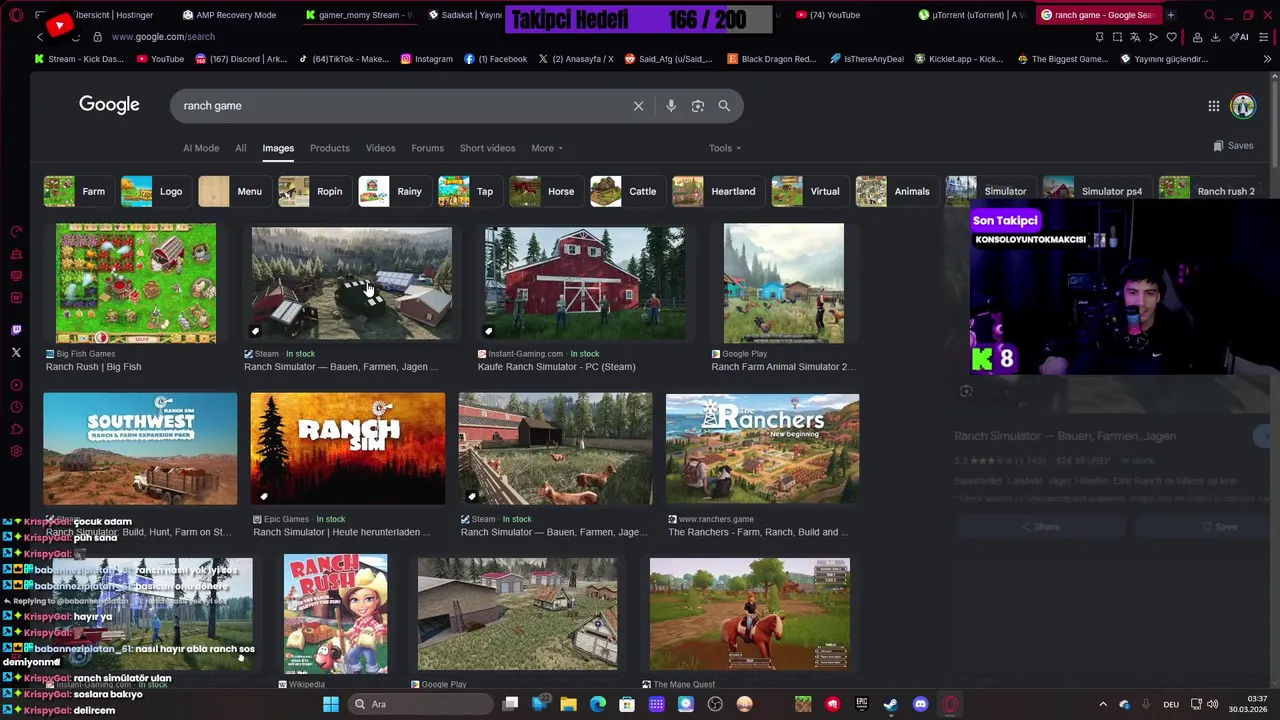Expand the More search filters dropdown
This screenshot has width=1280, height=720.
547,148
